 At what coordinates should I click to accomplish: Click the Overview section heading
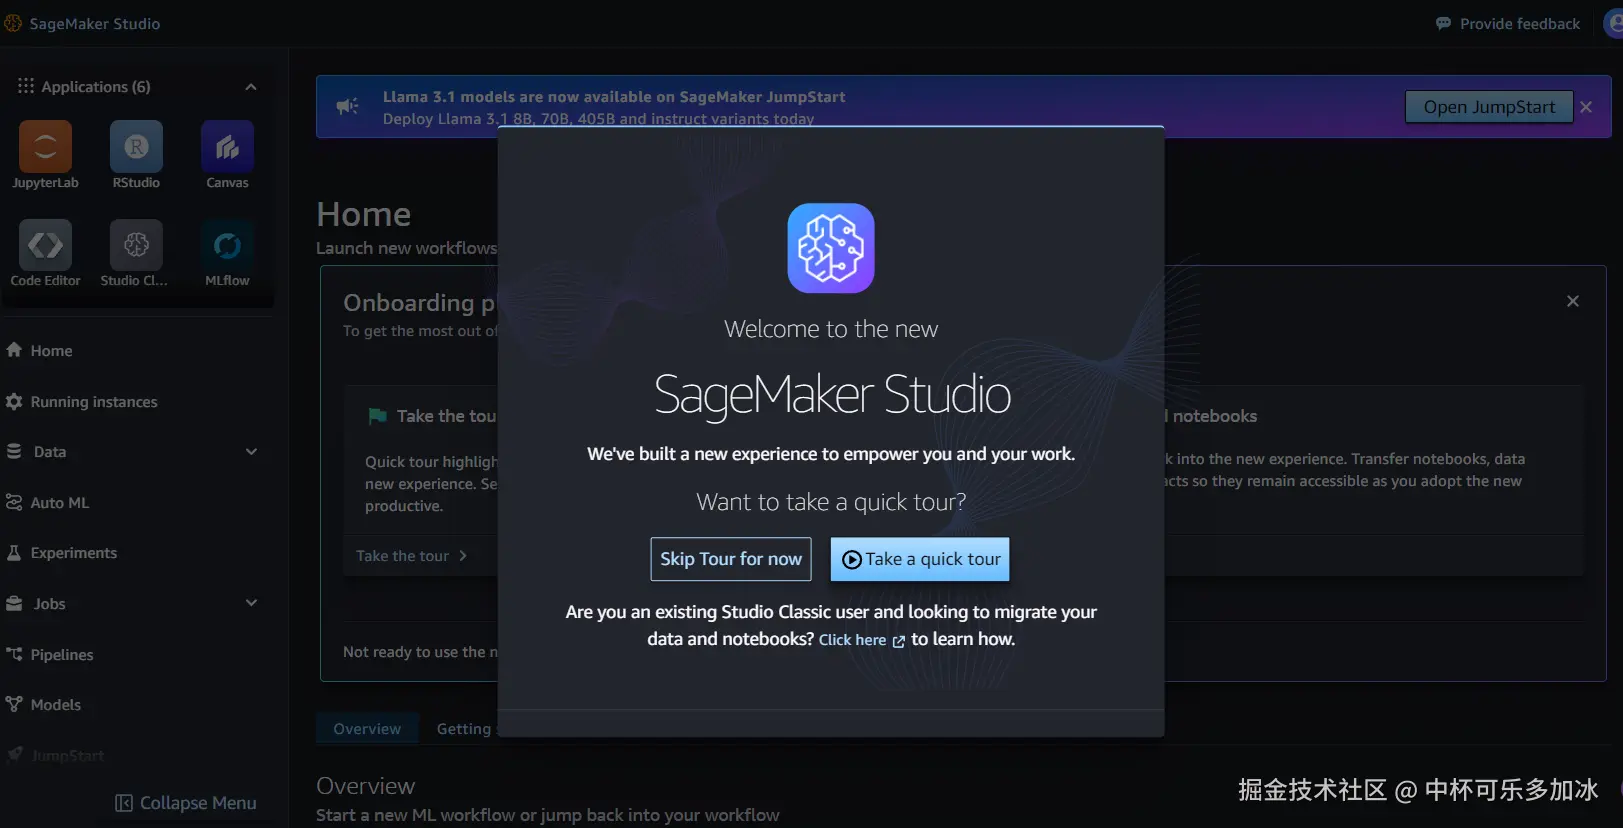365,786
